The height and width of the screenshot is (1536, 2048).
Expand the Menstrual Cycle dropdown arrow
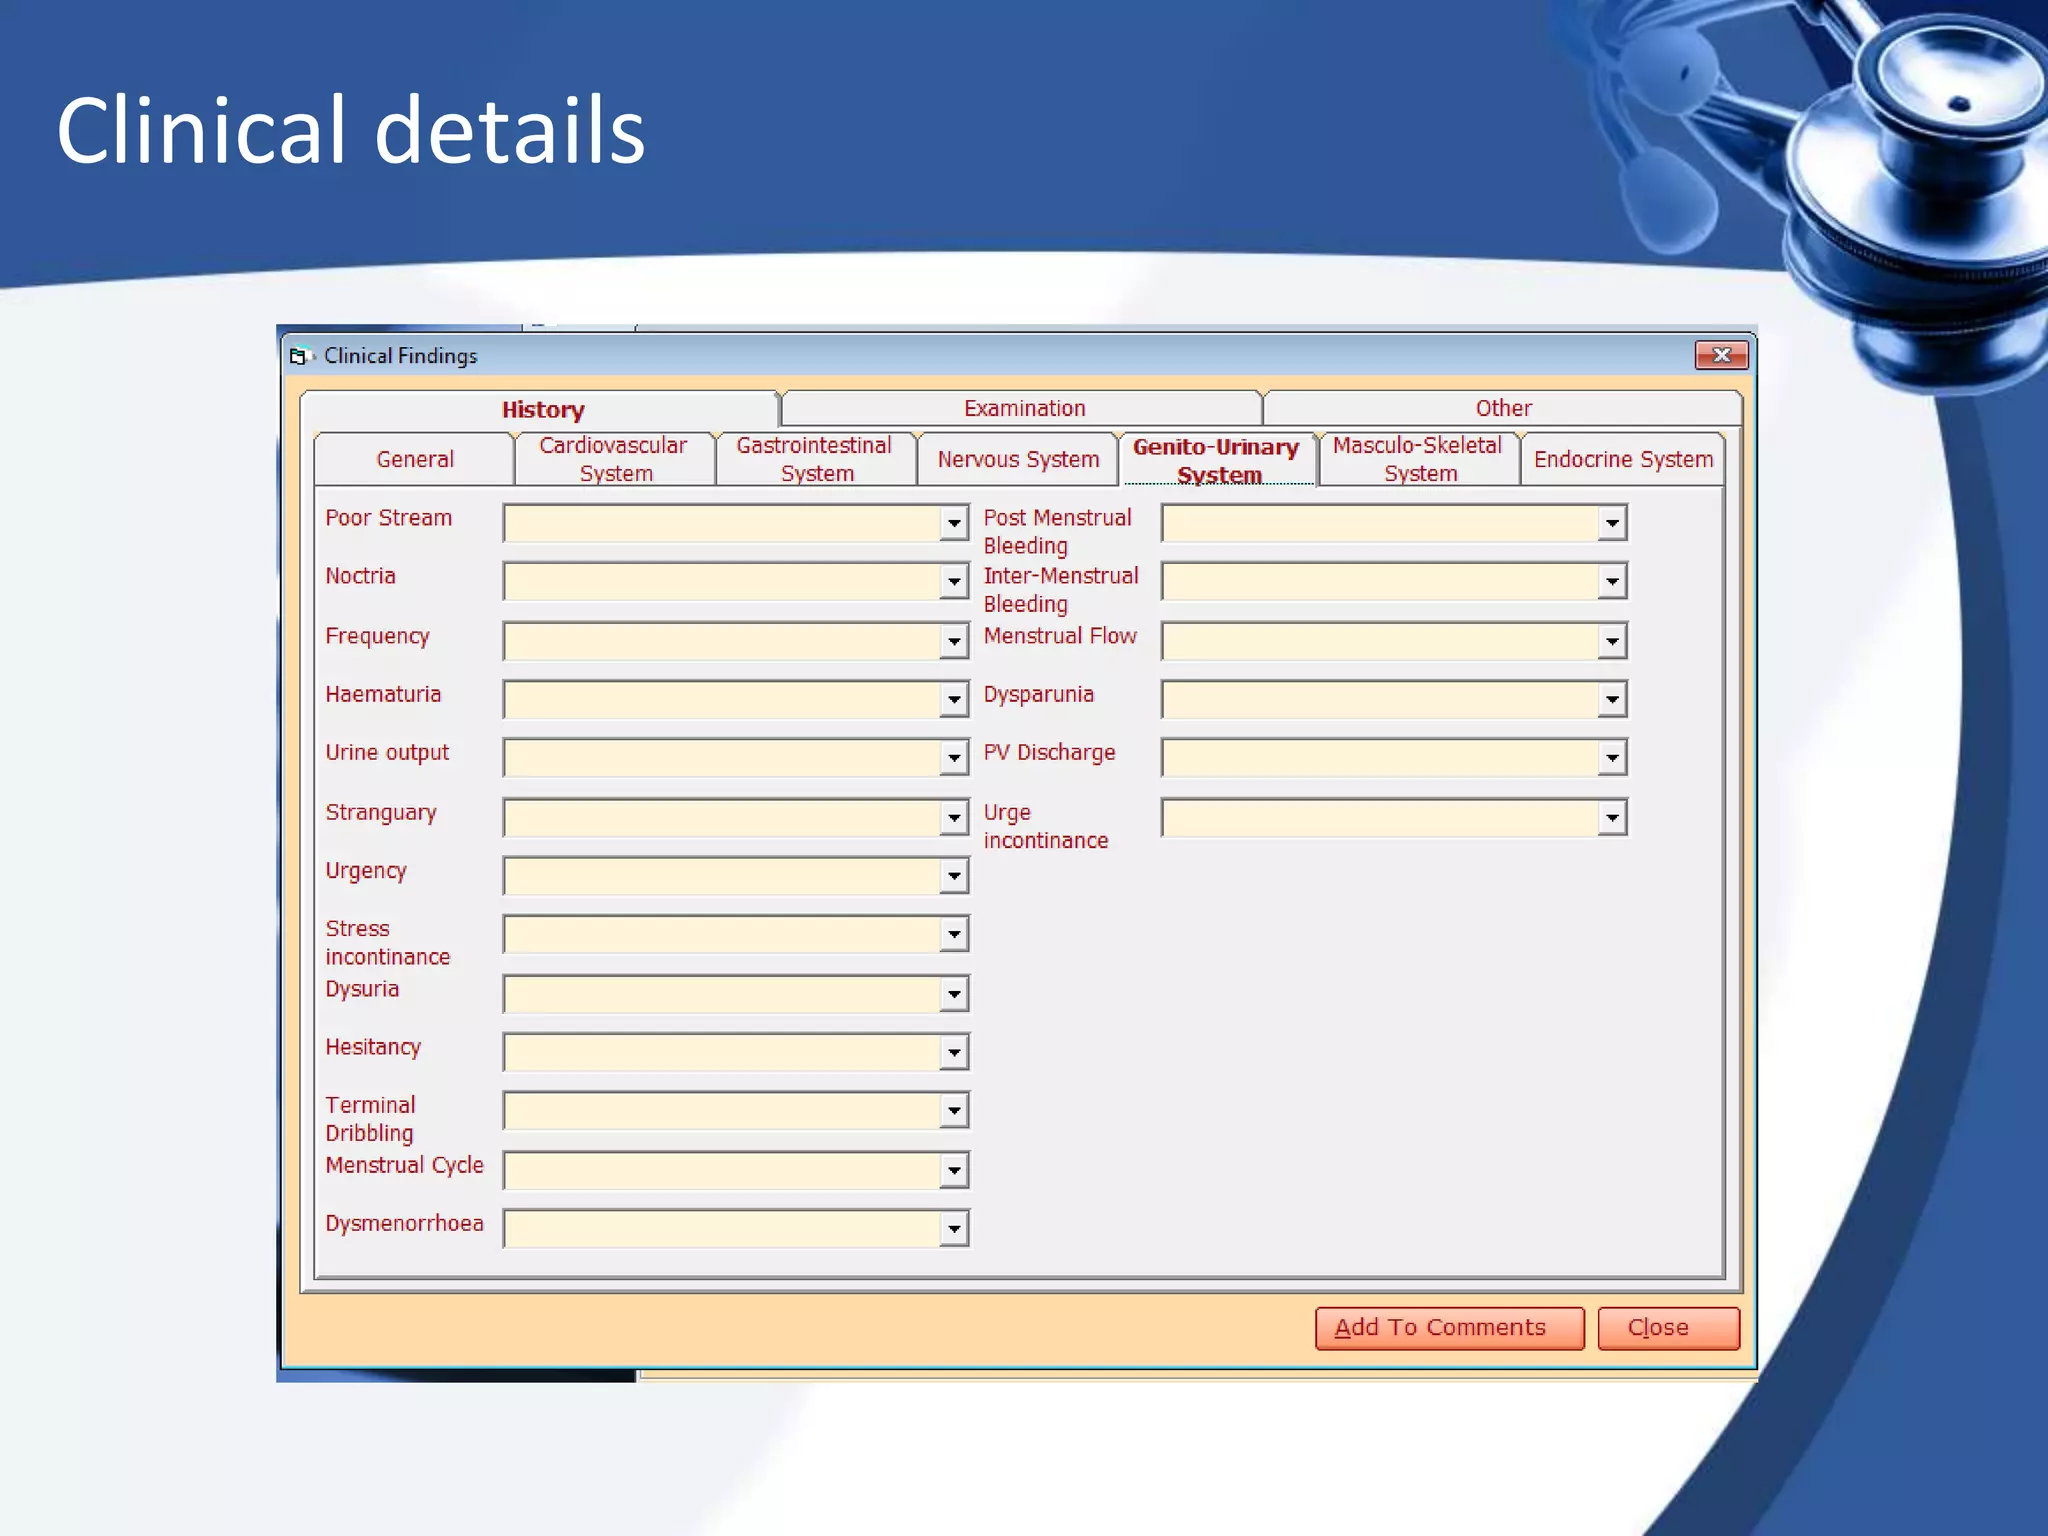954,1170
